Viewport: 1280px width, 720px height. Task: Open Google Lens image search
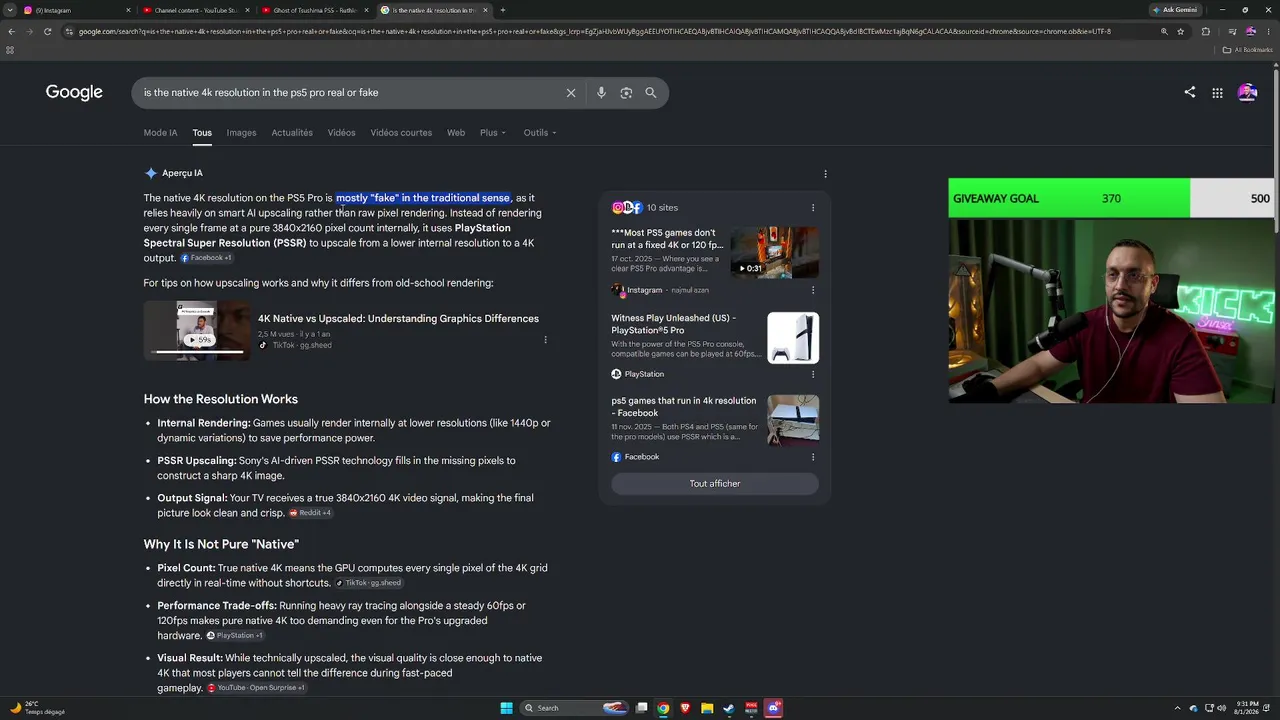(x=626, y=93)
